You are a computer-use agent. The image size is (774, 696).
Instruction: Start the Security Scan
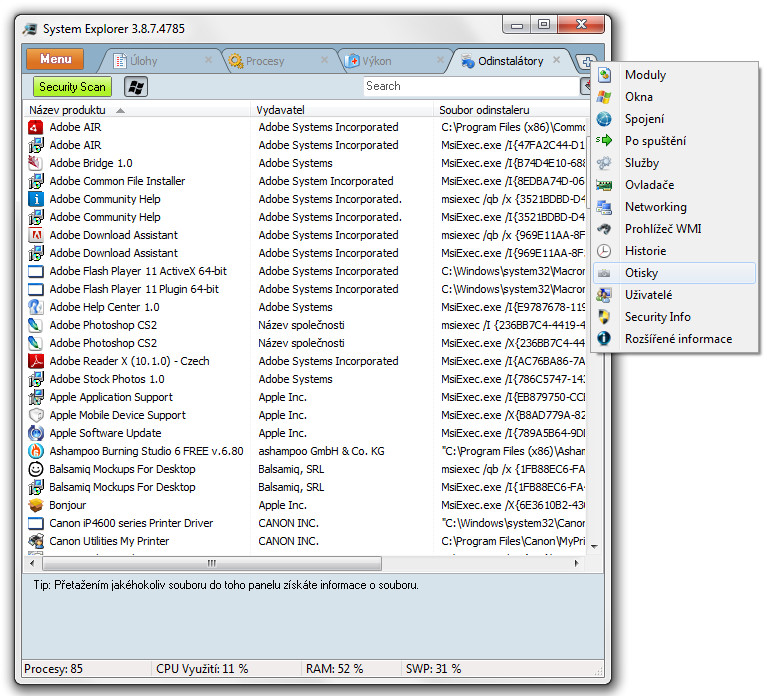point(72,87)
